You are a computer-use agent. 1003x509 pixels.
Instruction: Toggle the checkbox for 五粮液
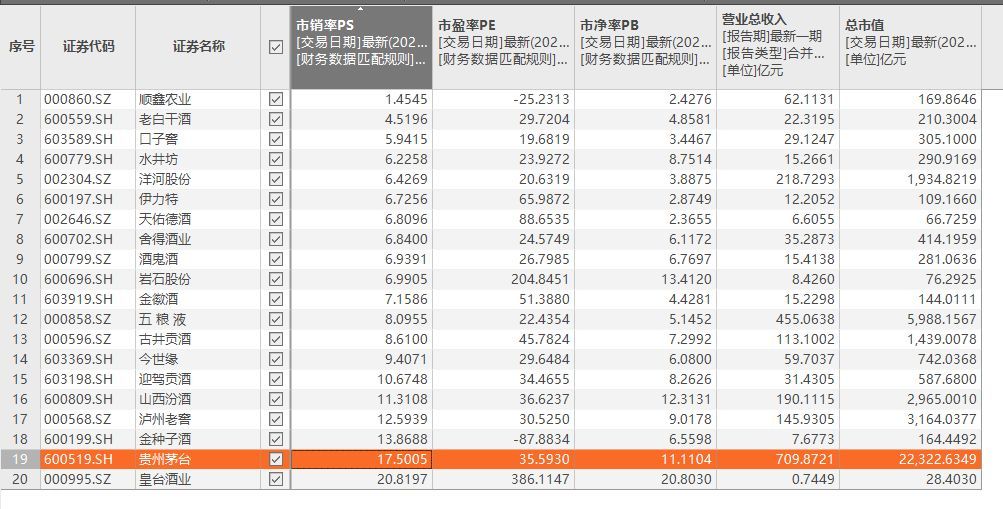[x=276, y=319]
